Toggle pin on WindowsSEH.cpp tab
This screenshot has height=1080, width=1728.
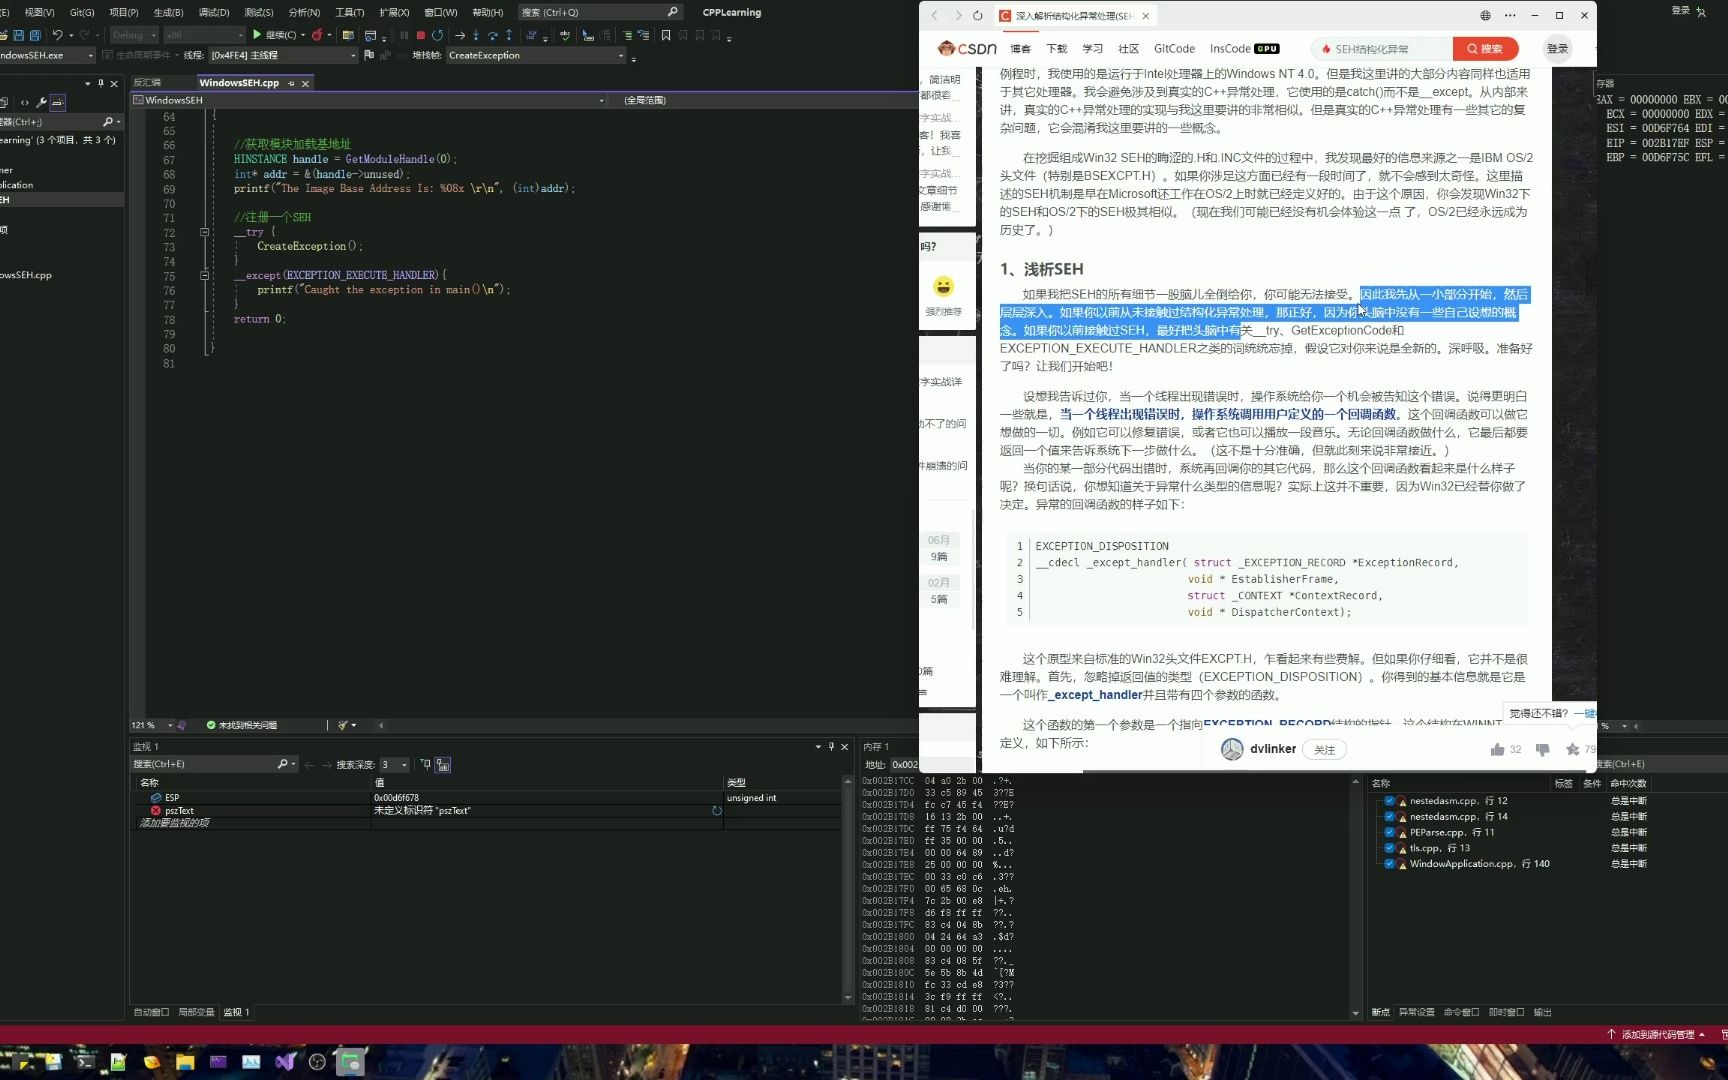[x=291, y=83]
